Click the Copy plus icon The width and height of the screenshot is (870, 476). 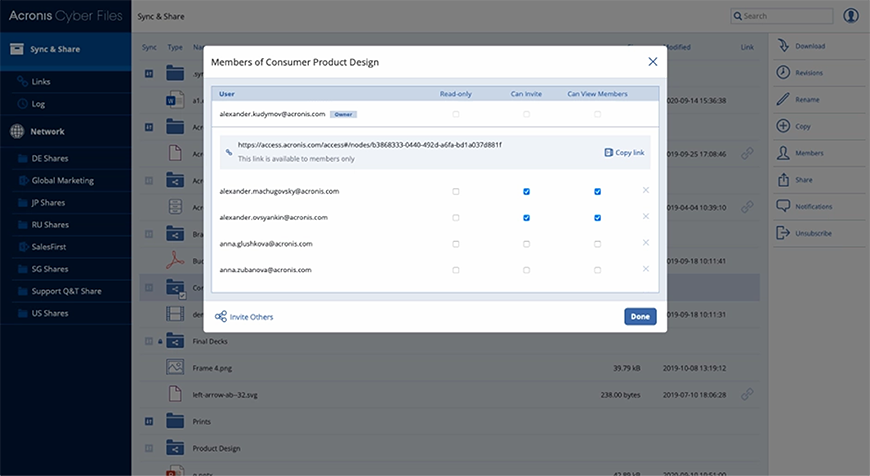coord(783,126)
